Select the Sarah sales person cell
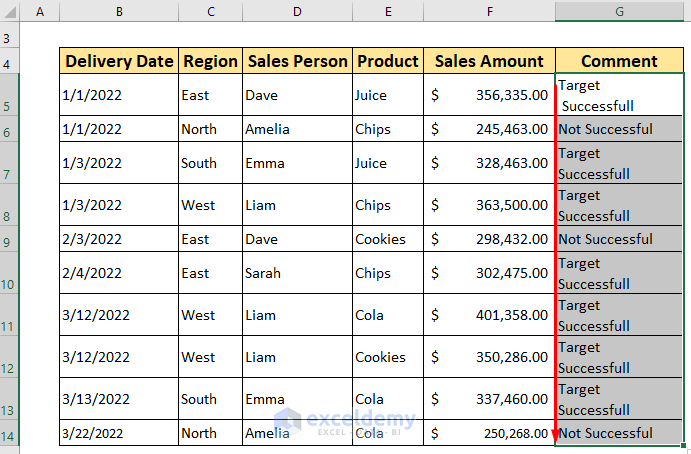 coord(296,273)
